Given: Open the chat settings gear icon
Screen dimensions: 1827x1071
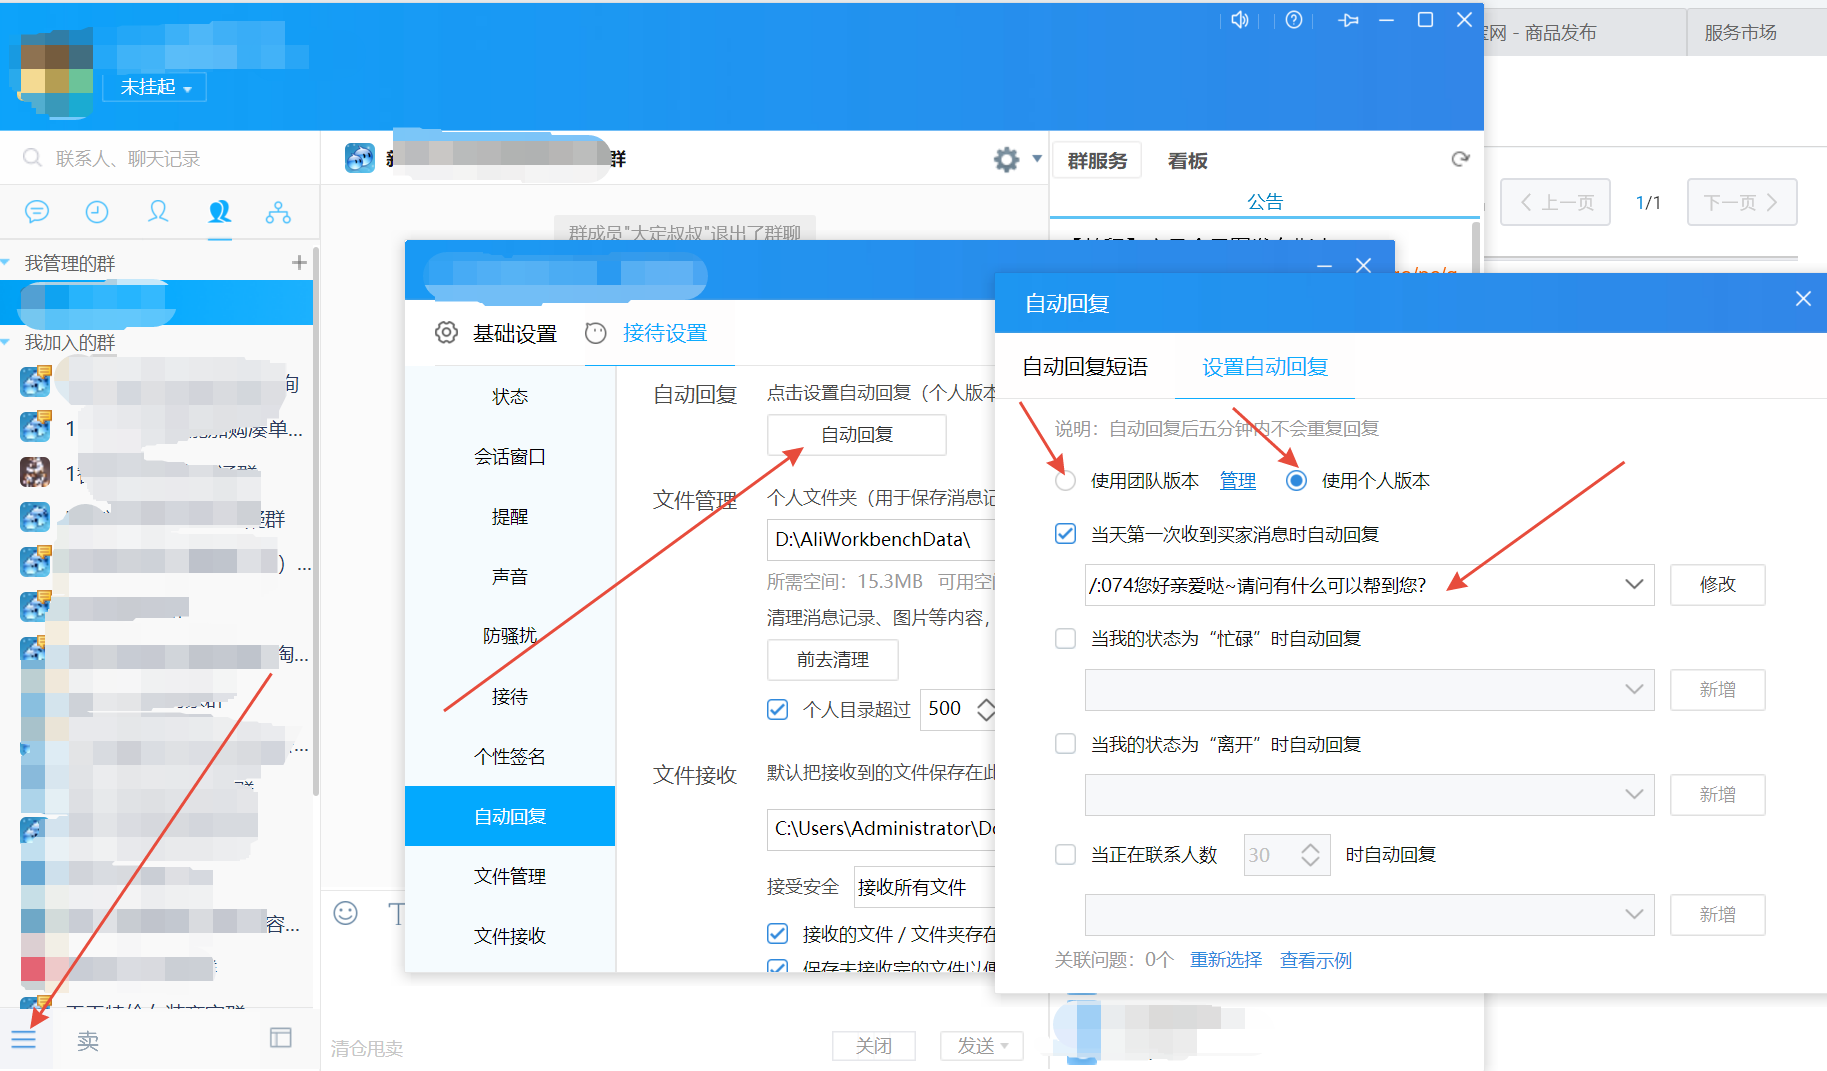Looking at the screenshot, I should [1006, 159].
